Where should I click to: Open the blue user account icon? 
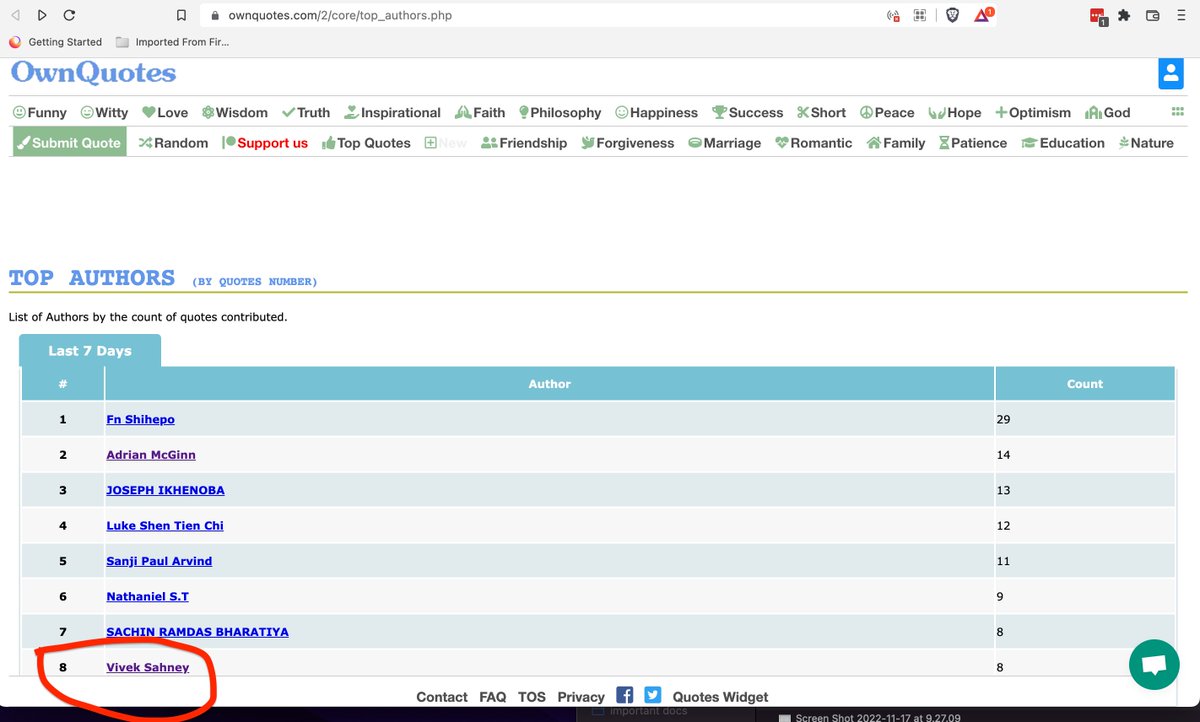1170,74
